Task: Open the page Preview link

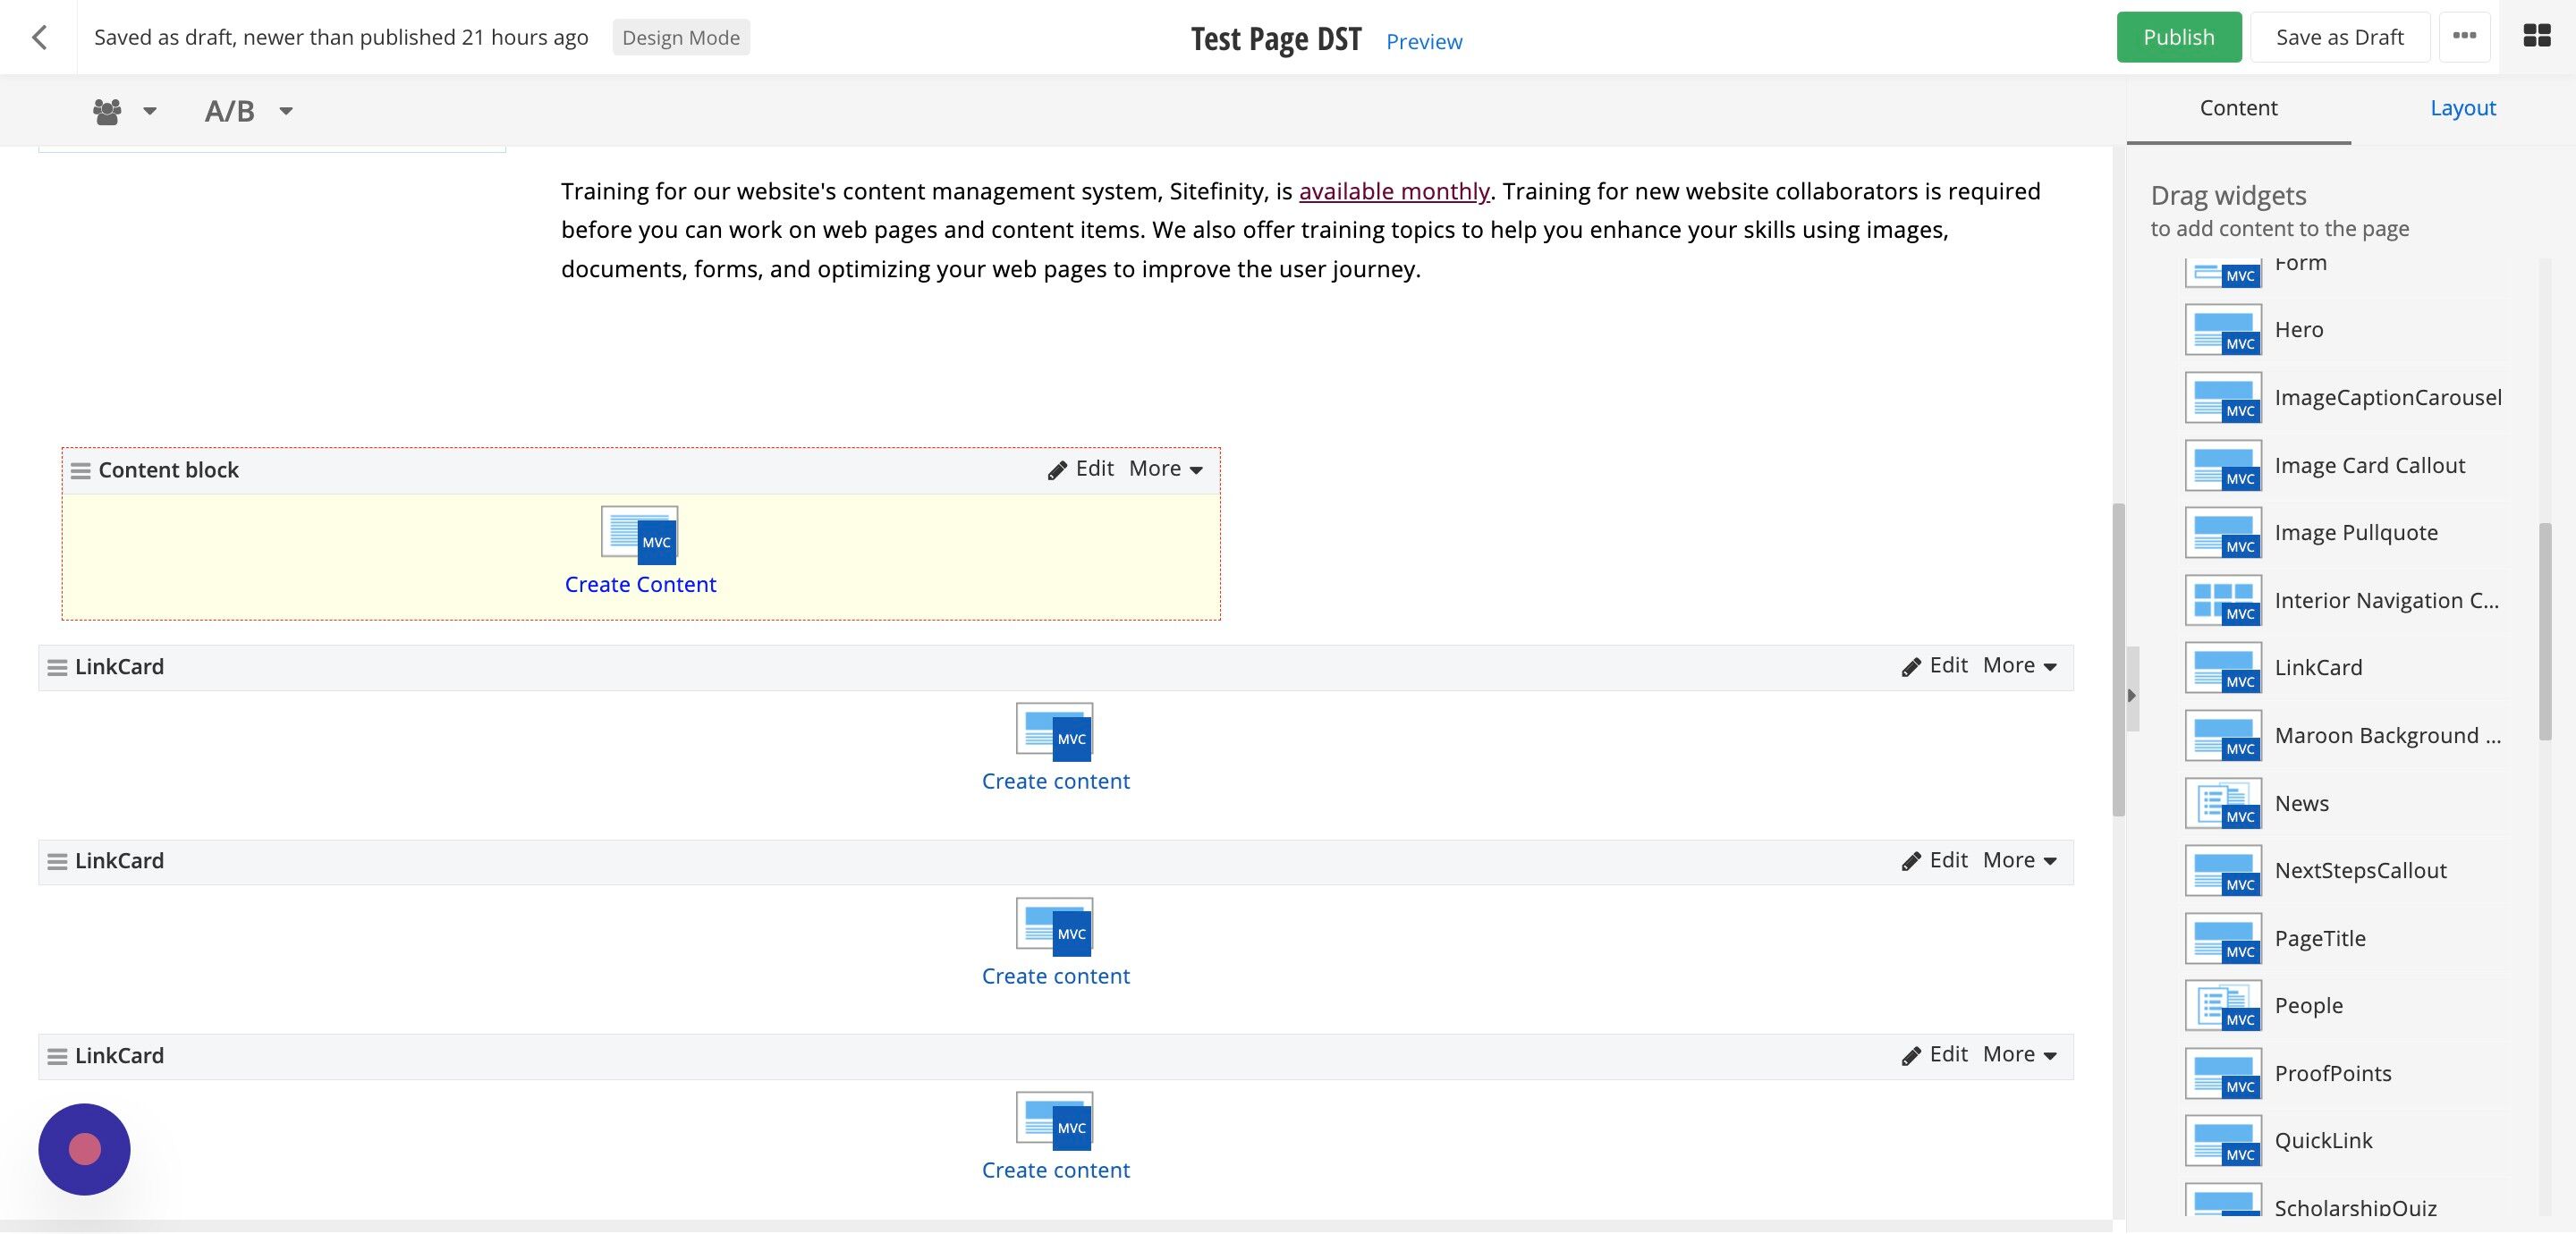Action: pos(1424,42)
